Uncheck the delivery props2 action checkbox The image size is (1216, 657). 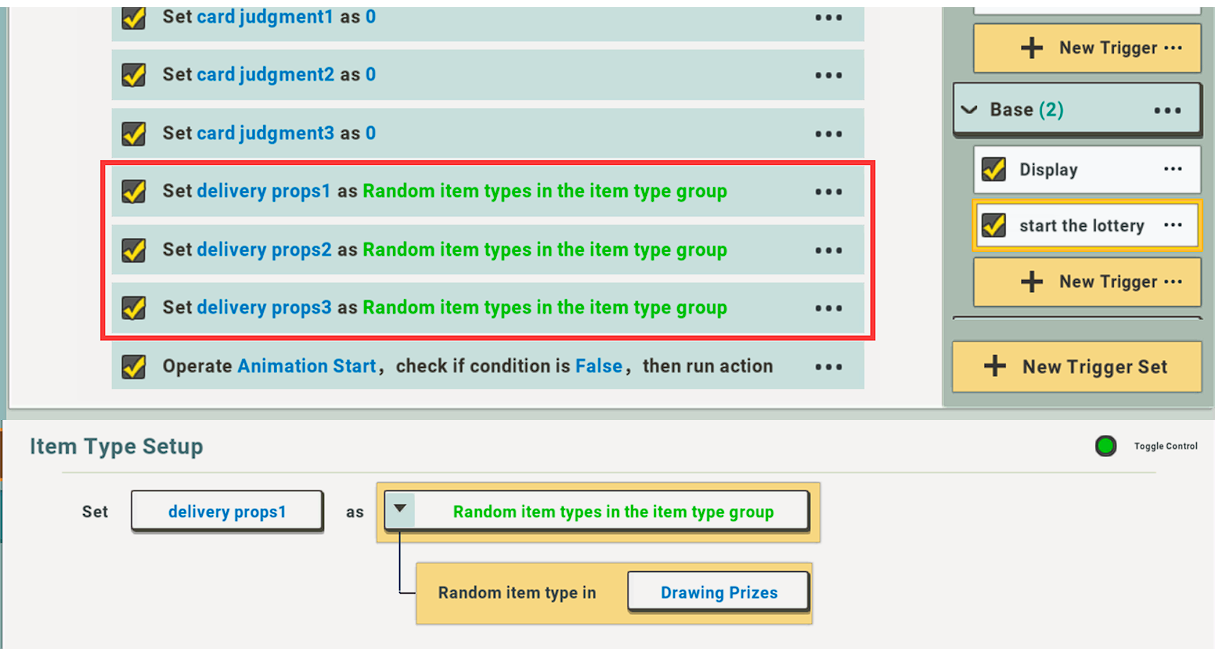coord(133,250)
